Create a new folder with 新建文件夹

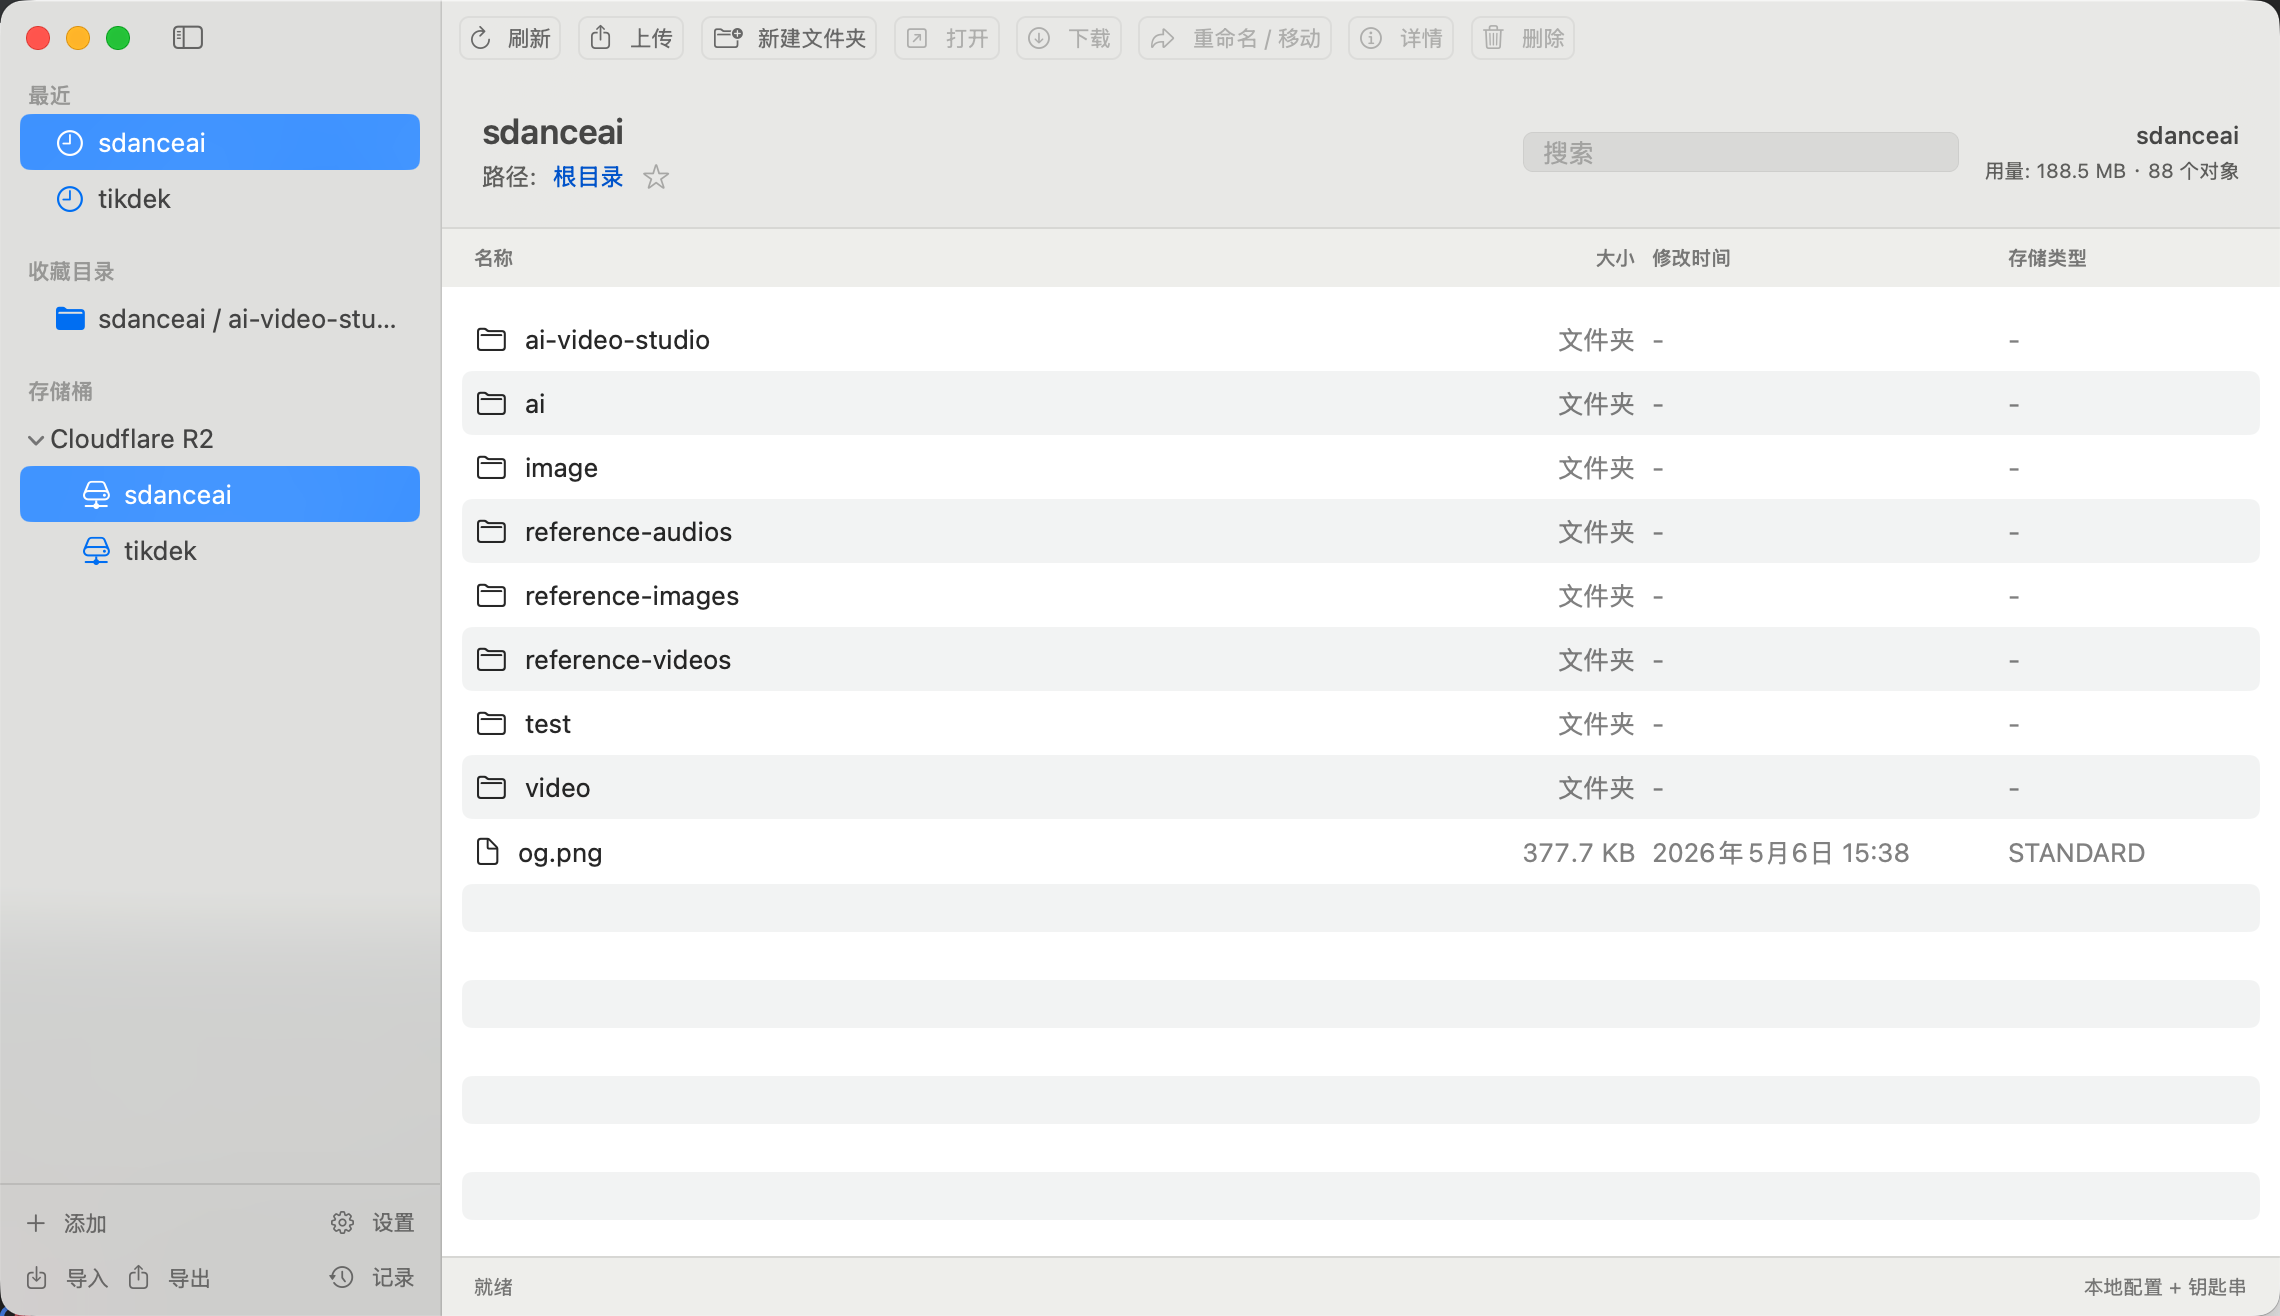tap(789, 38)
